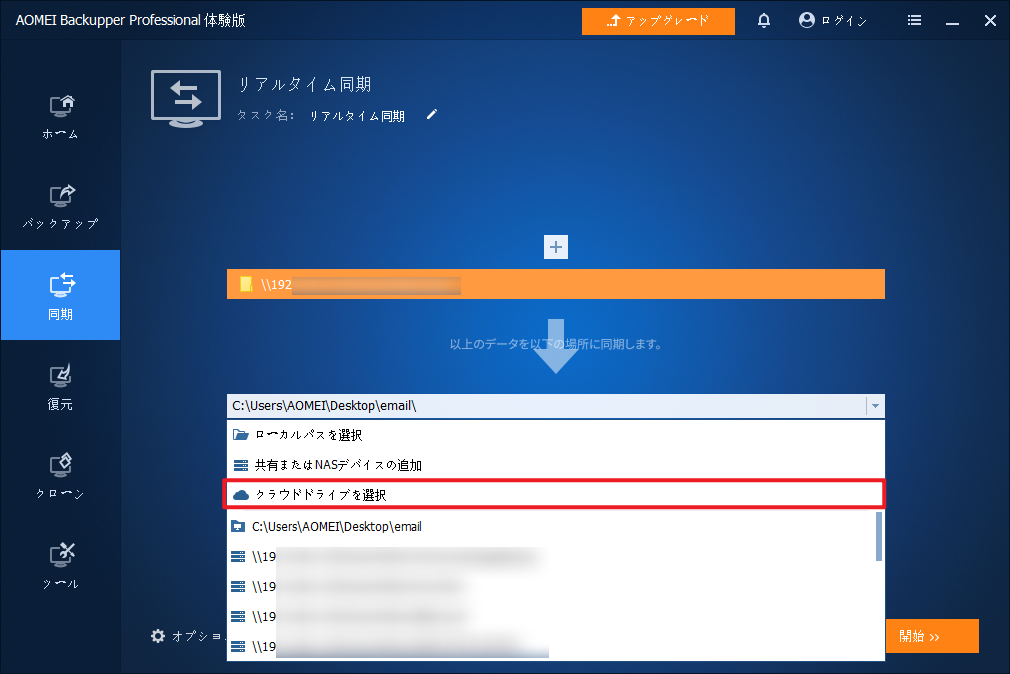Edit task name with pencil icon
1010x674 pixels.
click(x=432, y=115)
